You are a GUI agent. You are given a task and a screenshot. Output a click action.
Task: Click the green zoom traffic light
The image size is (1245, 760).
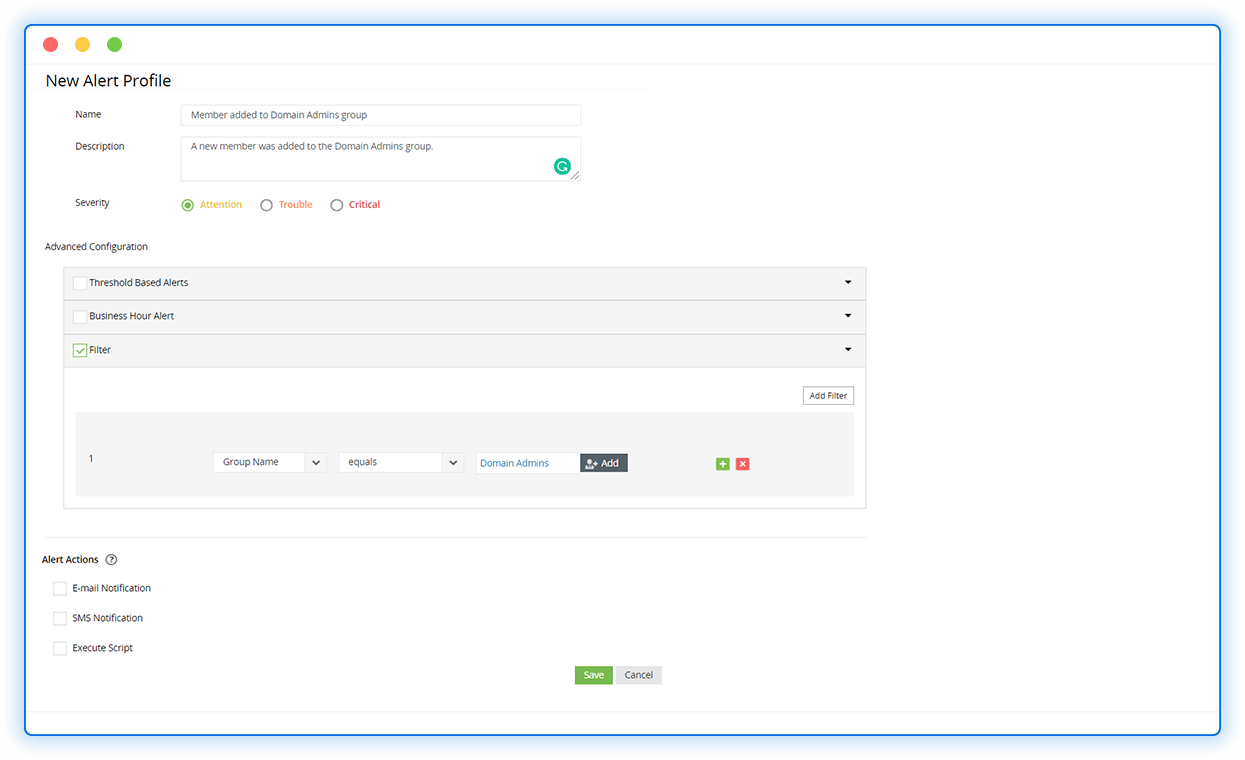pos(114,44)
